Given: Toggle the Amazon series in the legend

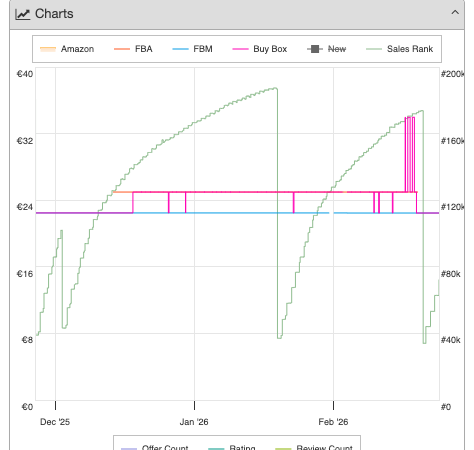Looking at the screenshot, I should [x=67, y=49].
